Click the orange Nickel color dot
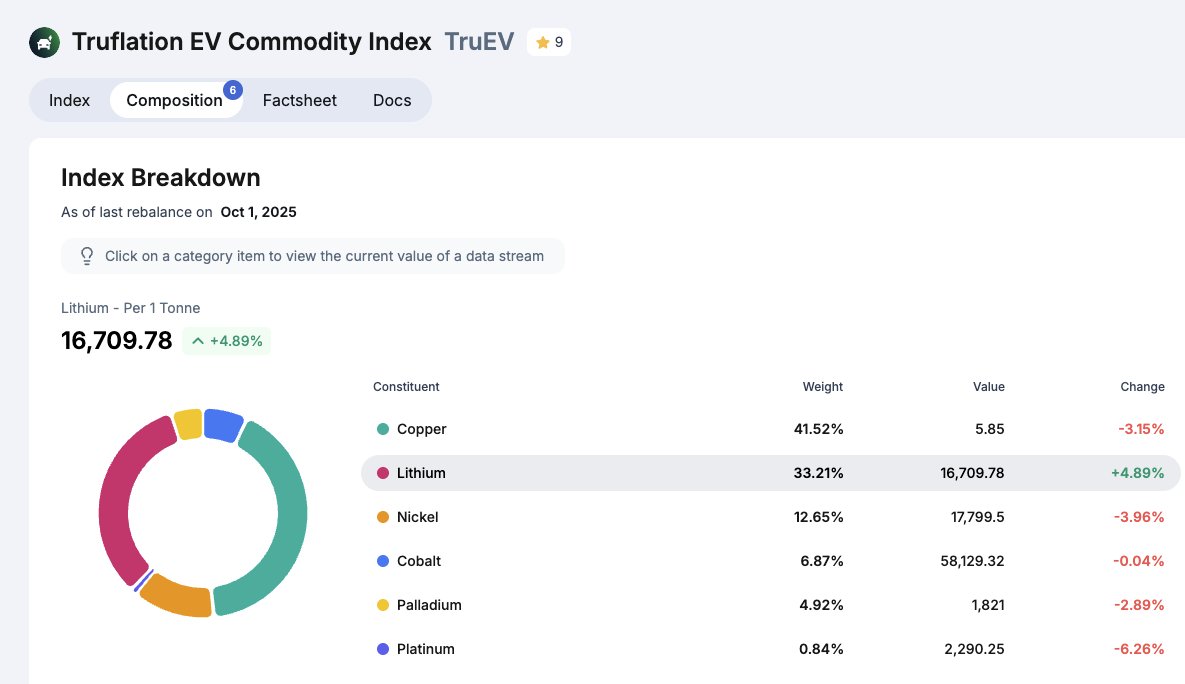Image resolution: width=1185 pixels, height=684 pixels. point(383,517)
